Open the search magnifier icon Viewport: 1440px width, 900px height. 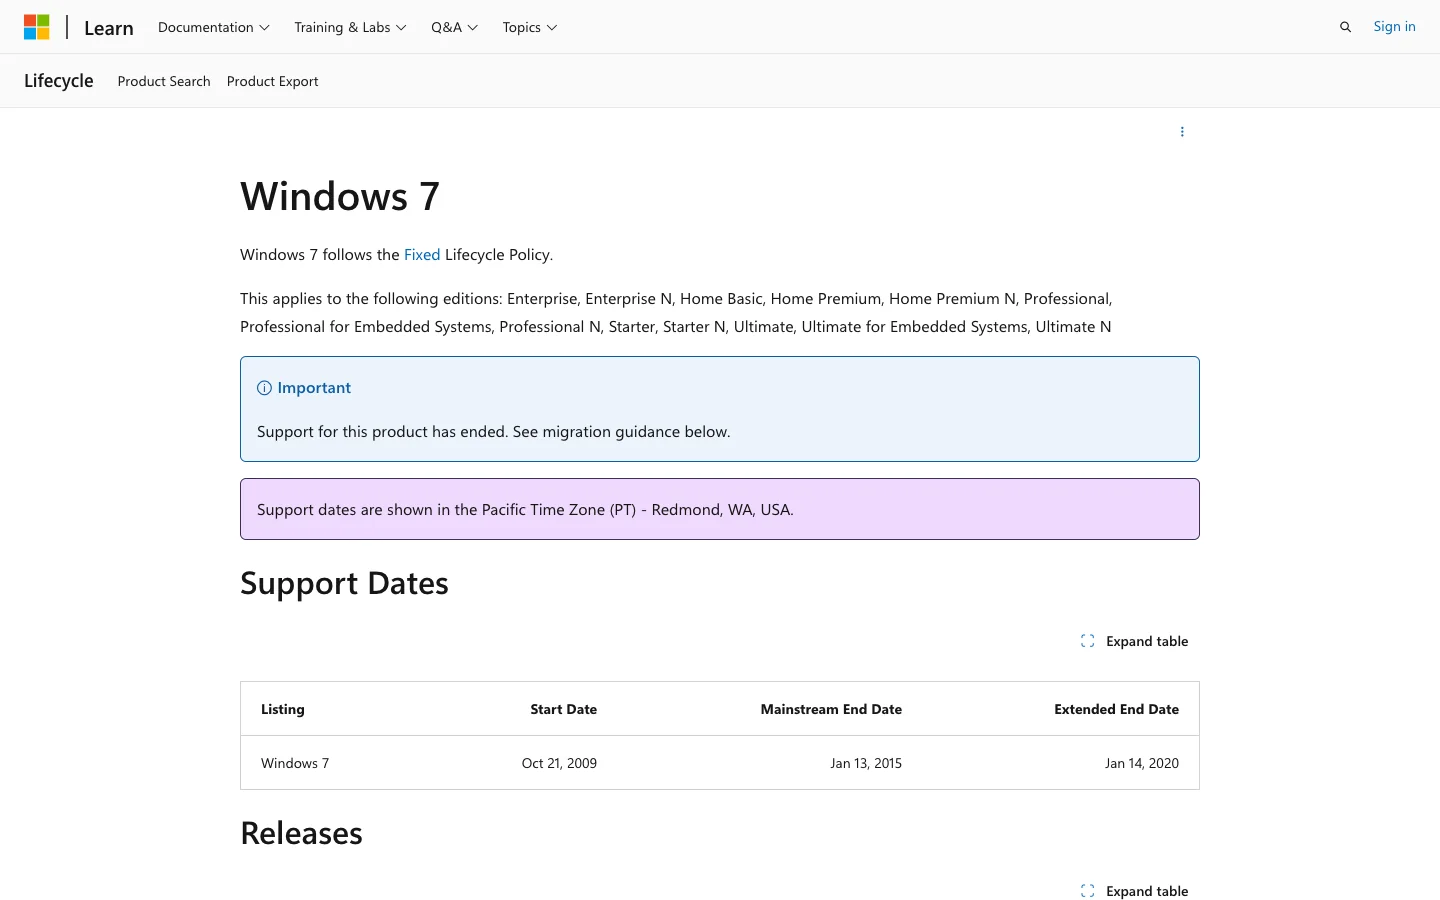[x=1345, y=27]
